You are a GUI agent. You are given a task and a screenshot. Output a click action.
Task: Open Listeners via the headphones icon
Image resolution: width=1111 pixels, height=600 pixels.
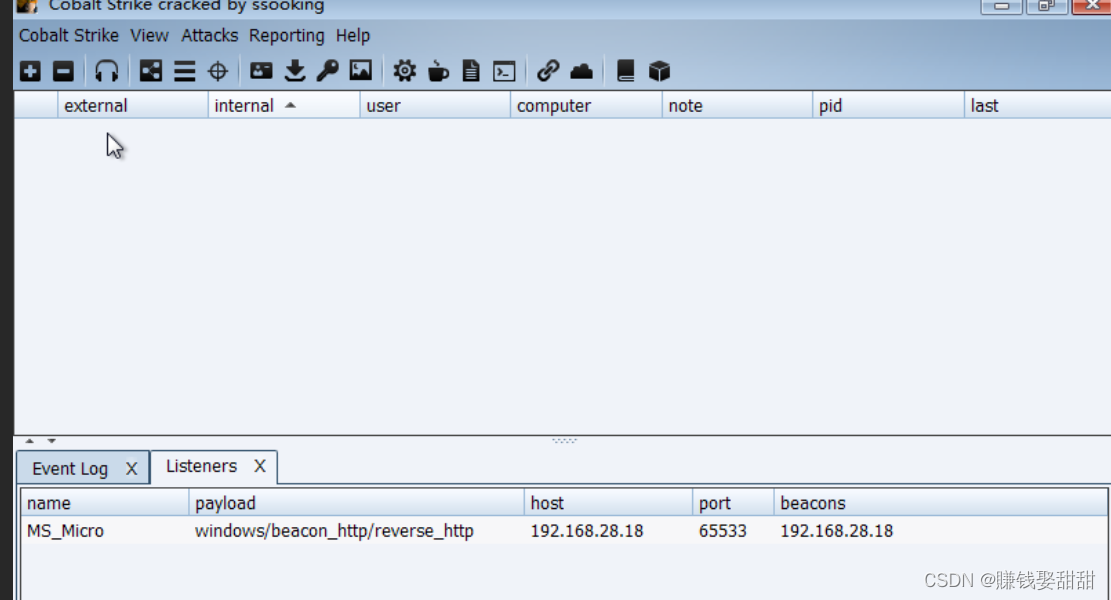(106, 71)
